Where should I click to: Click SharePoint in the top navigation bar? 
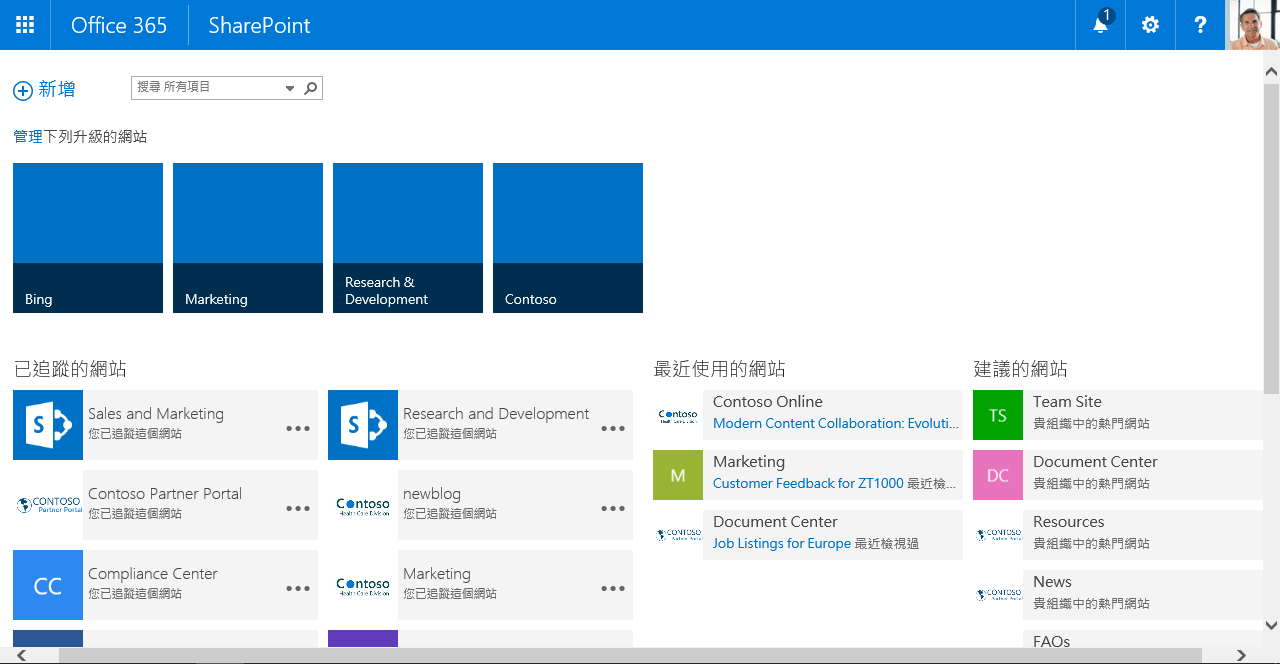[x=258, y=25]
